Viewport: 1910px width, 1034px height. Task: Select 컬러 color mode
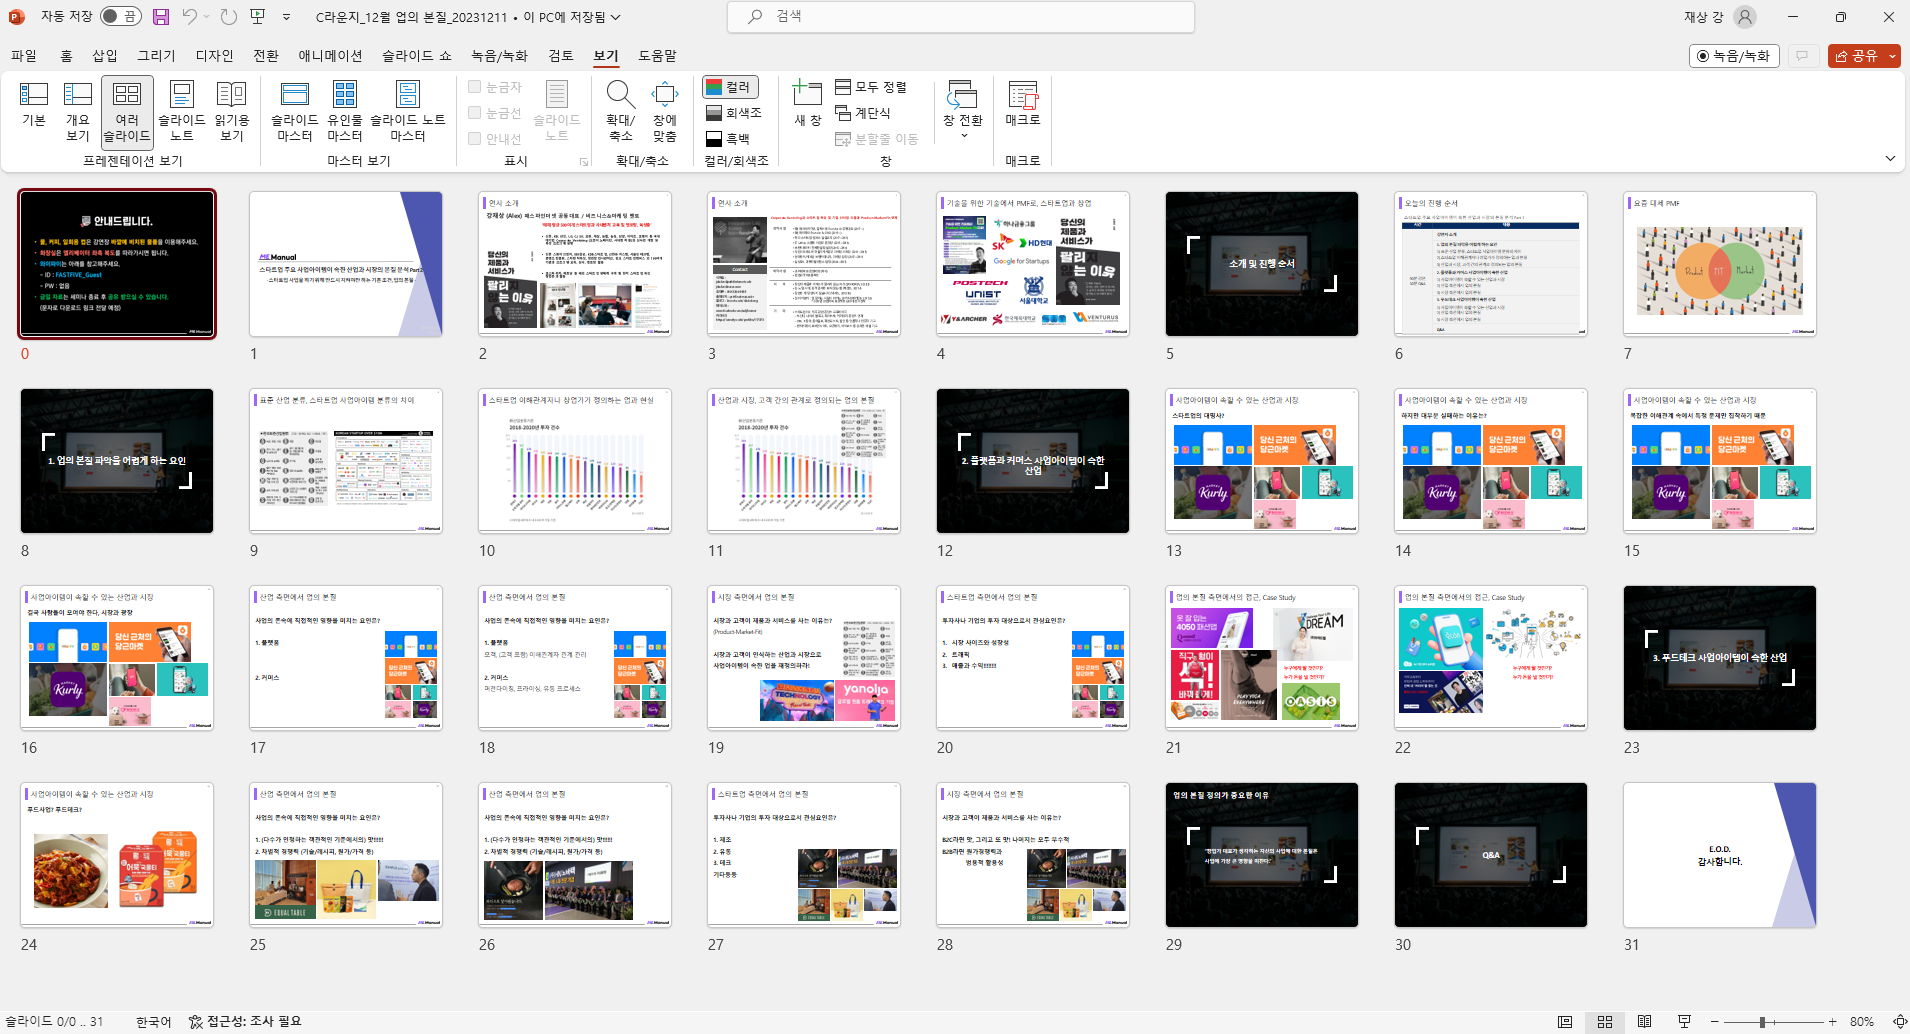(730, 87)
